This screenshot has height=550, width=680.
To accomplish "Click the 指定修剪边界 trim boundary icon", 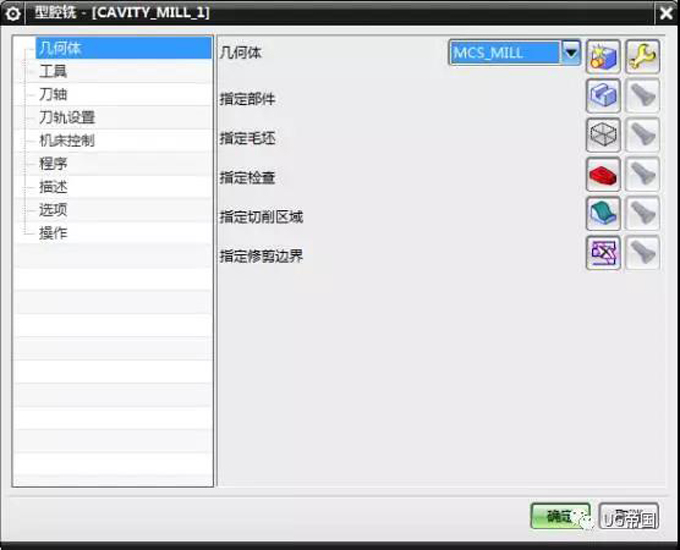I will pos(603,253).
